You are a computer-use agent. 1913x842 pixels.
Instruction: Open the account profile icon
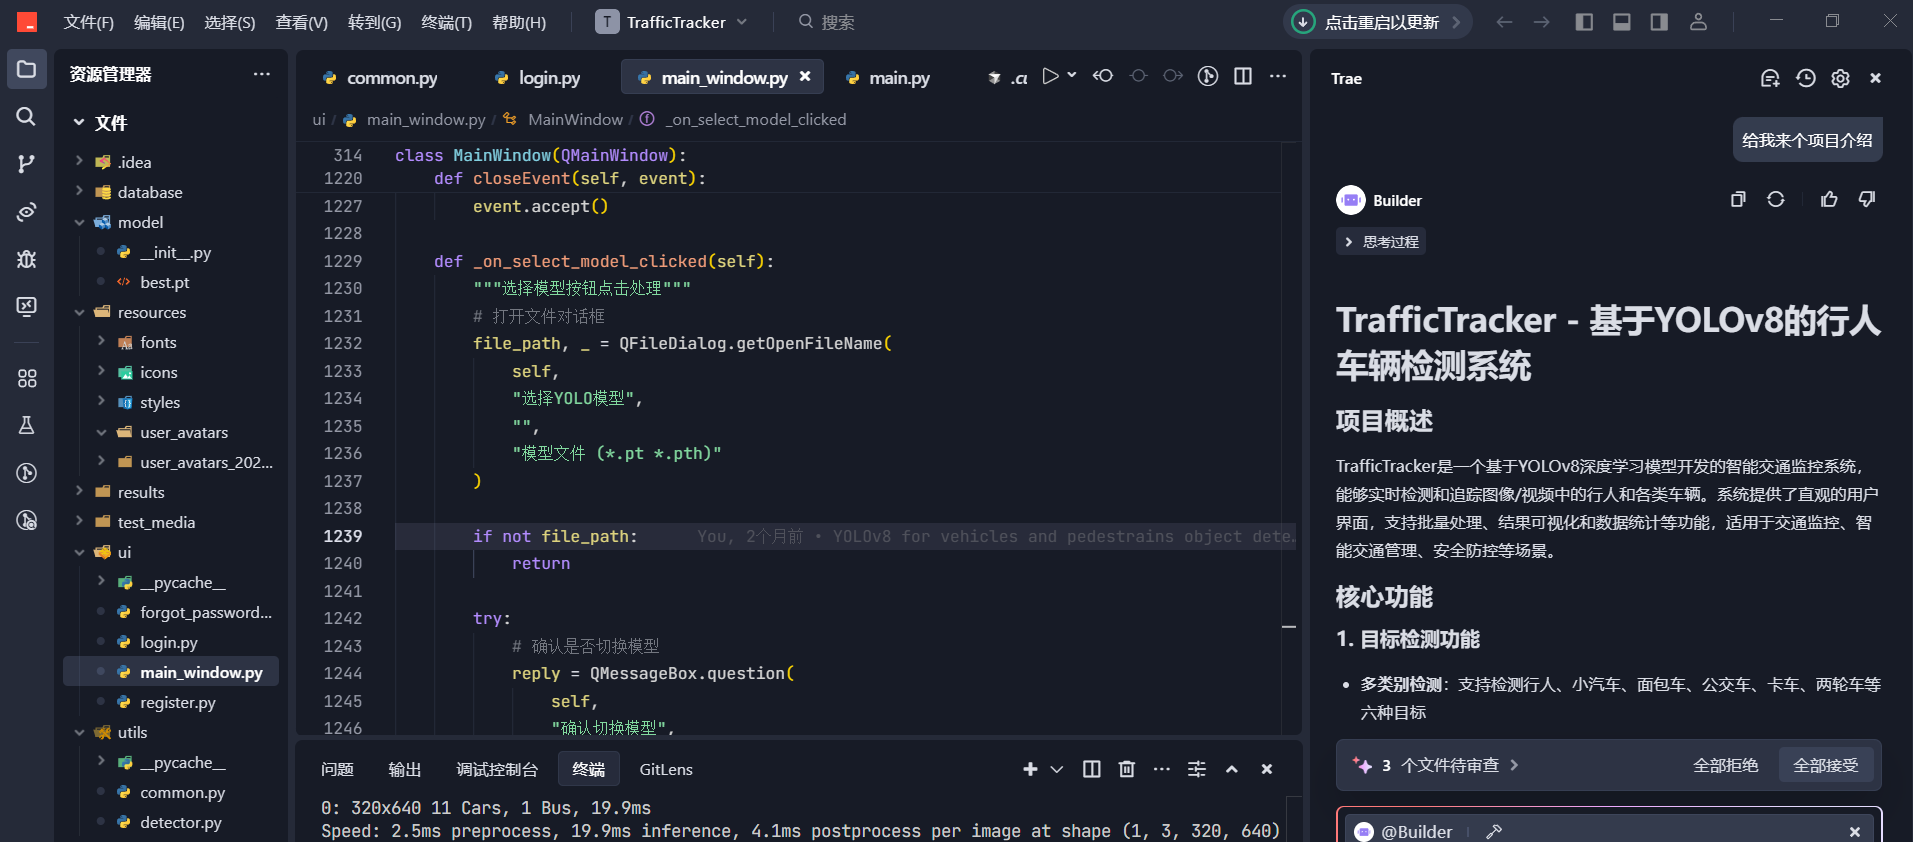1698,22
